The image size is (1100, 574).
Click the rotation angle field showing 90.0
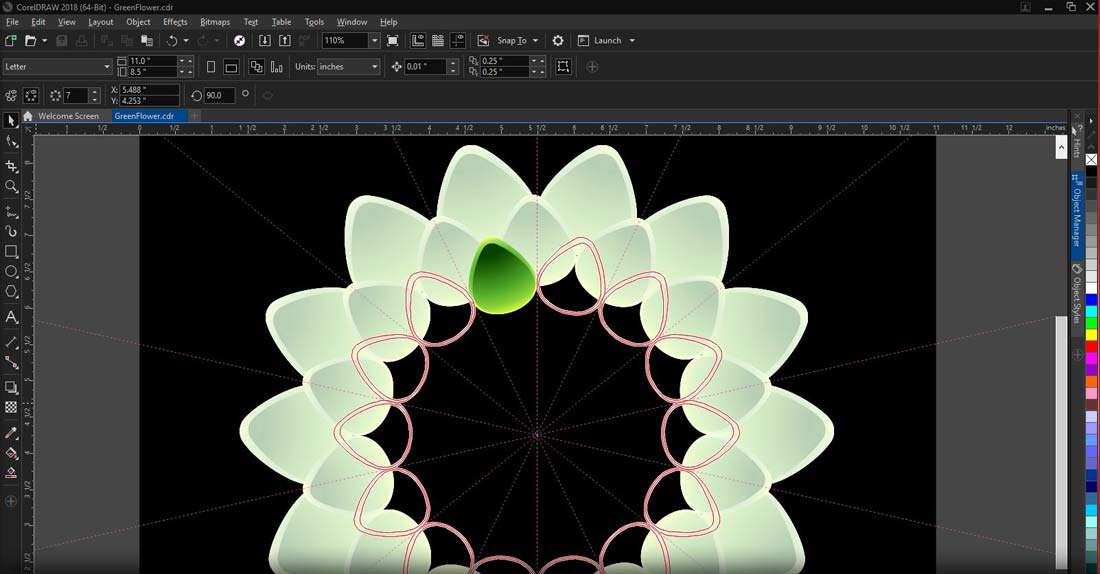(x=219, y=95)
